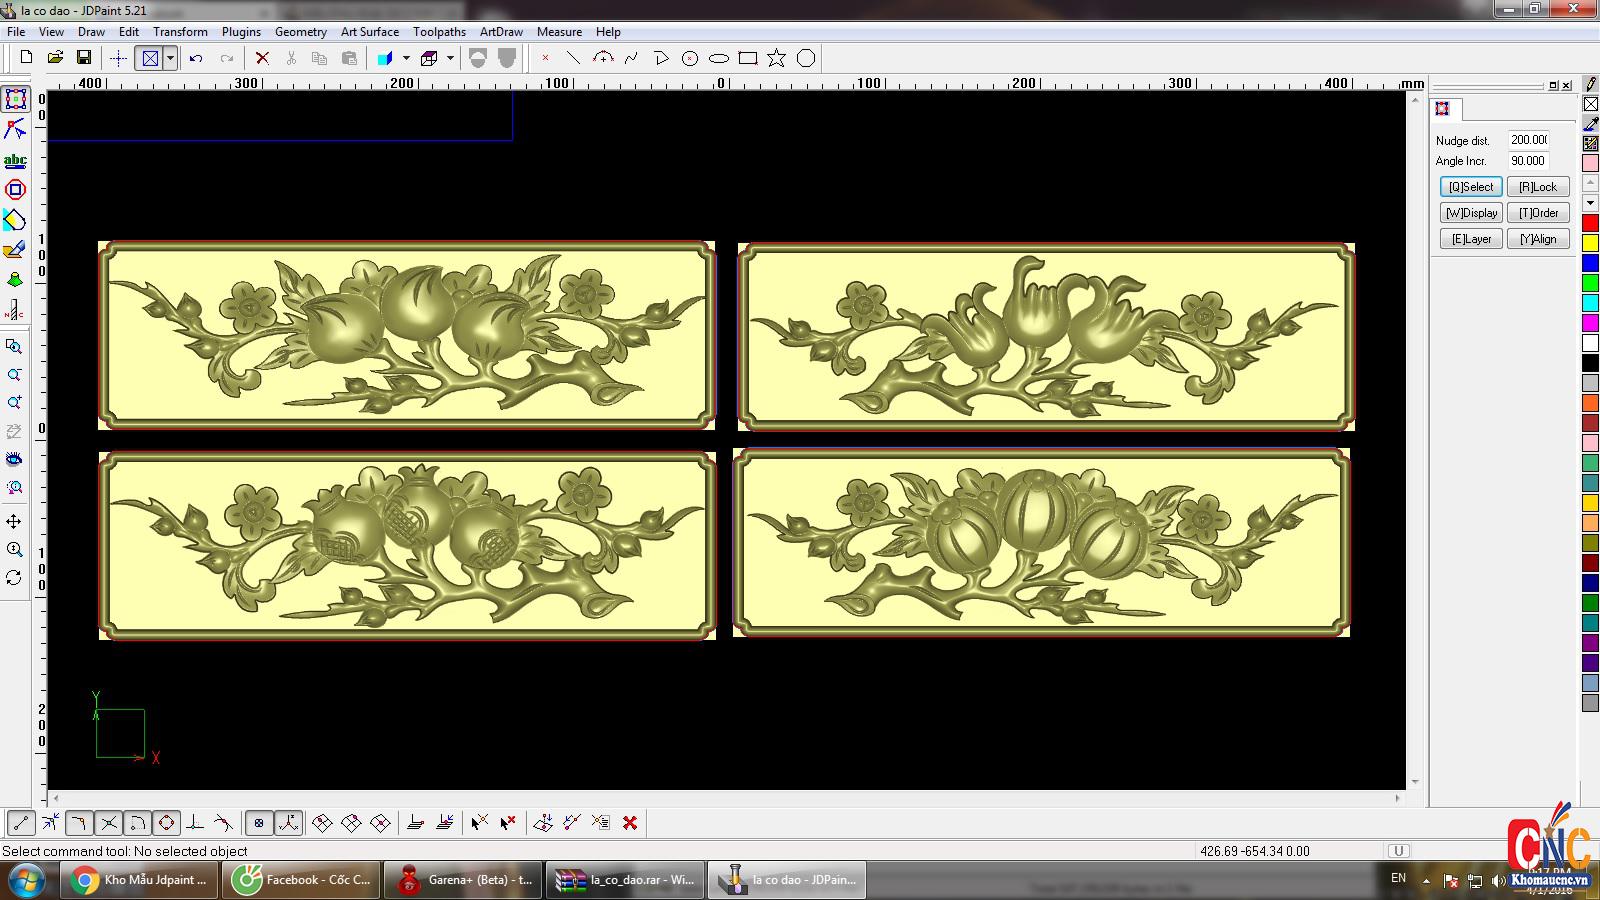Expand the wireframe box display dropdown
Viewport: 1600px width, 900px height.
[x=450, y=58]
